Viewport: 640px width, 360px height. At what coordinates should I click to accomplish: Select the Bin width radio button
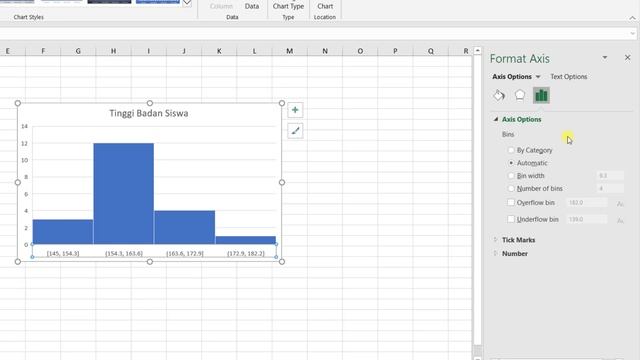pos(511,176)
